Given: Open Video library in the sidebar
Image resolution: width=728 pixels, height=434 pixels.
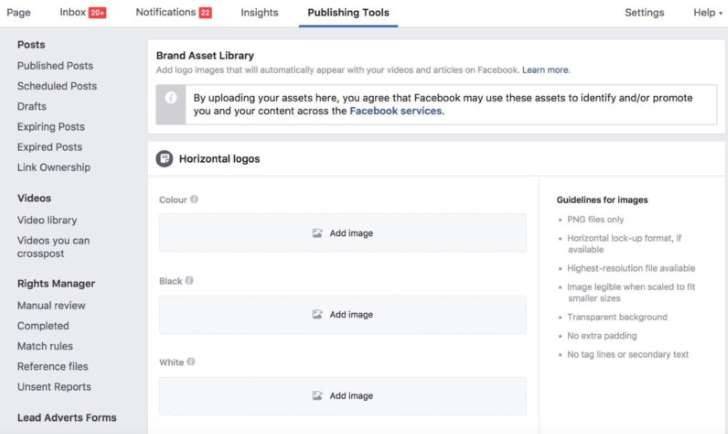Looking at the screenshot, I should coord(47,220).
